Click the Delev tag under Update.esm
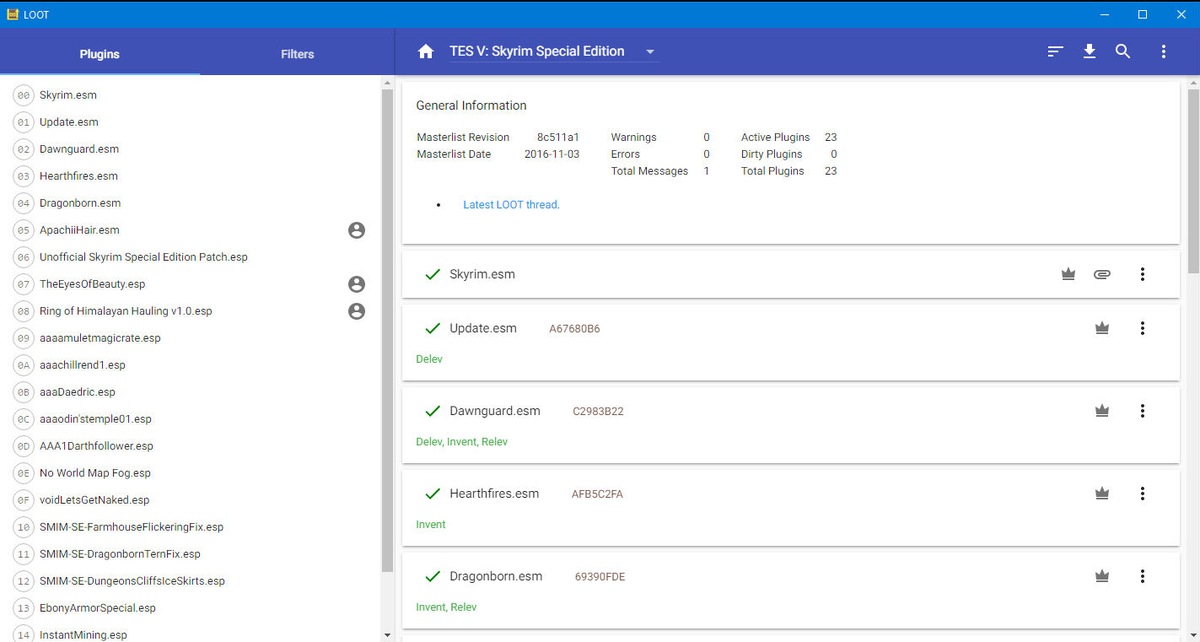The height and width of the screenshot is (642, 1200). 429,359
